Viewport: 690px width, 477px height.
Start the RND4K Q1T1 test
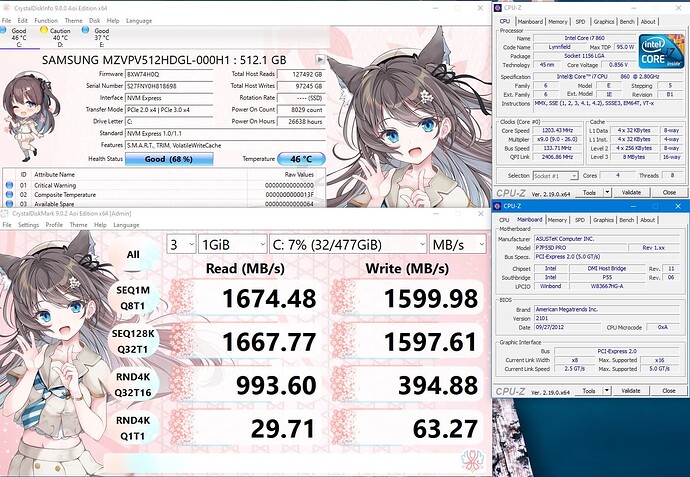[x=133, y=428]
